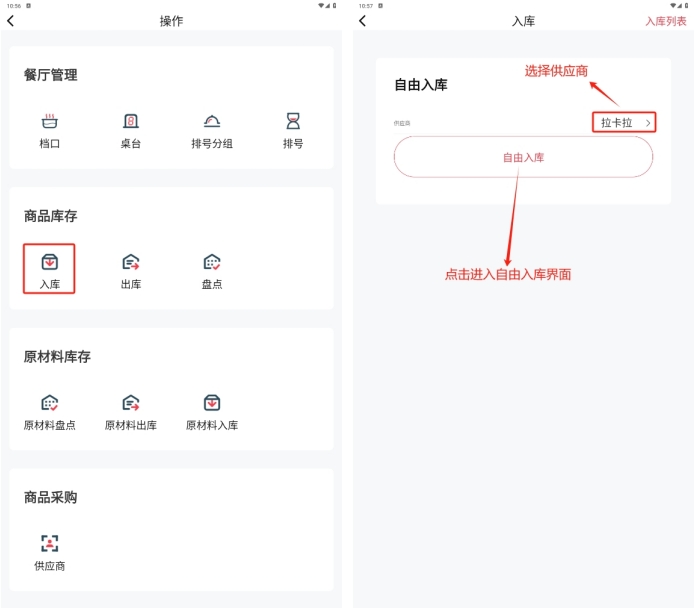Screen dimensions: 695x608
Task: Open the 档口 (stall) icon
Action: pos(50,122)
